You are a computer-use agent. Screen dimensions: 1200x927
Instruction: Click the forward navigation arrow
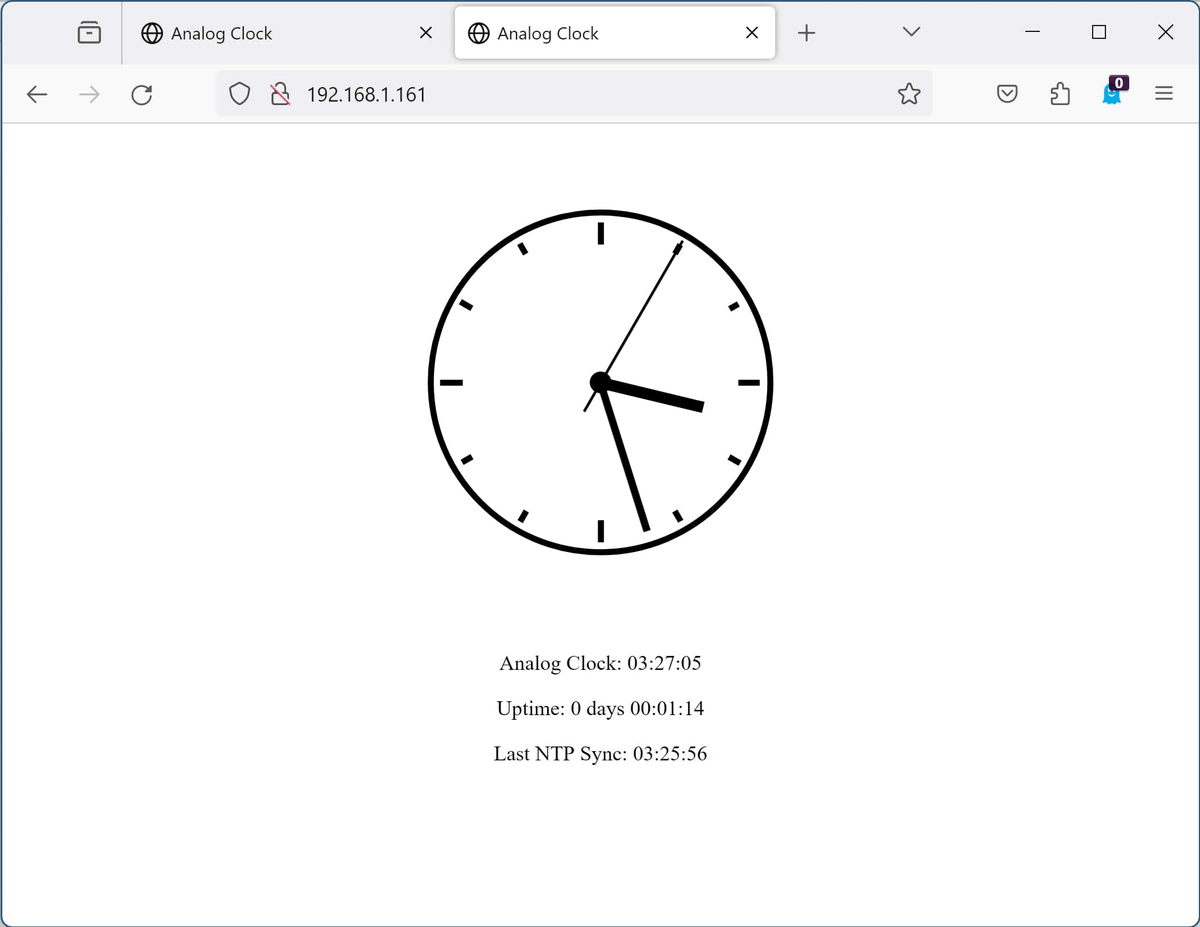89,95
